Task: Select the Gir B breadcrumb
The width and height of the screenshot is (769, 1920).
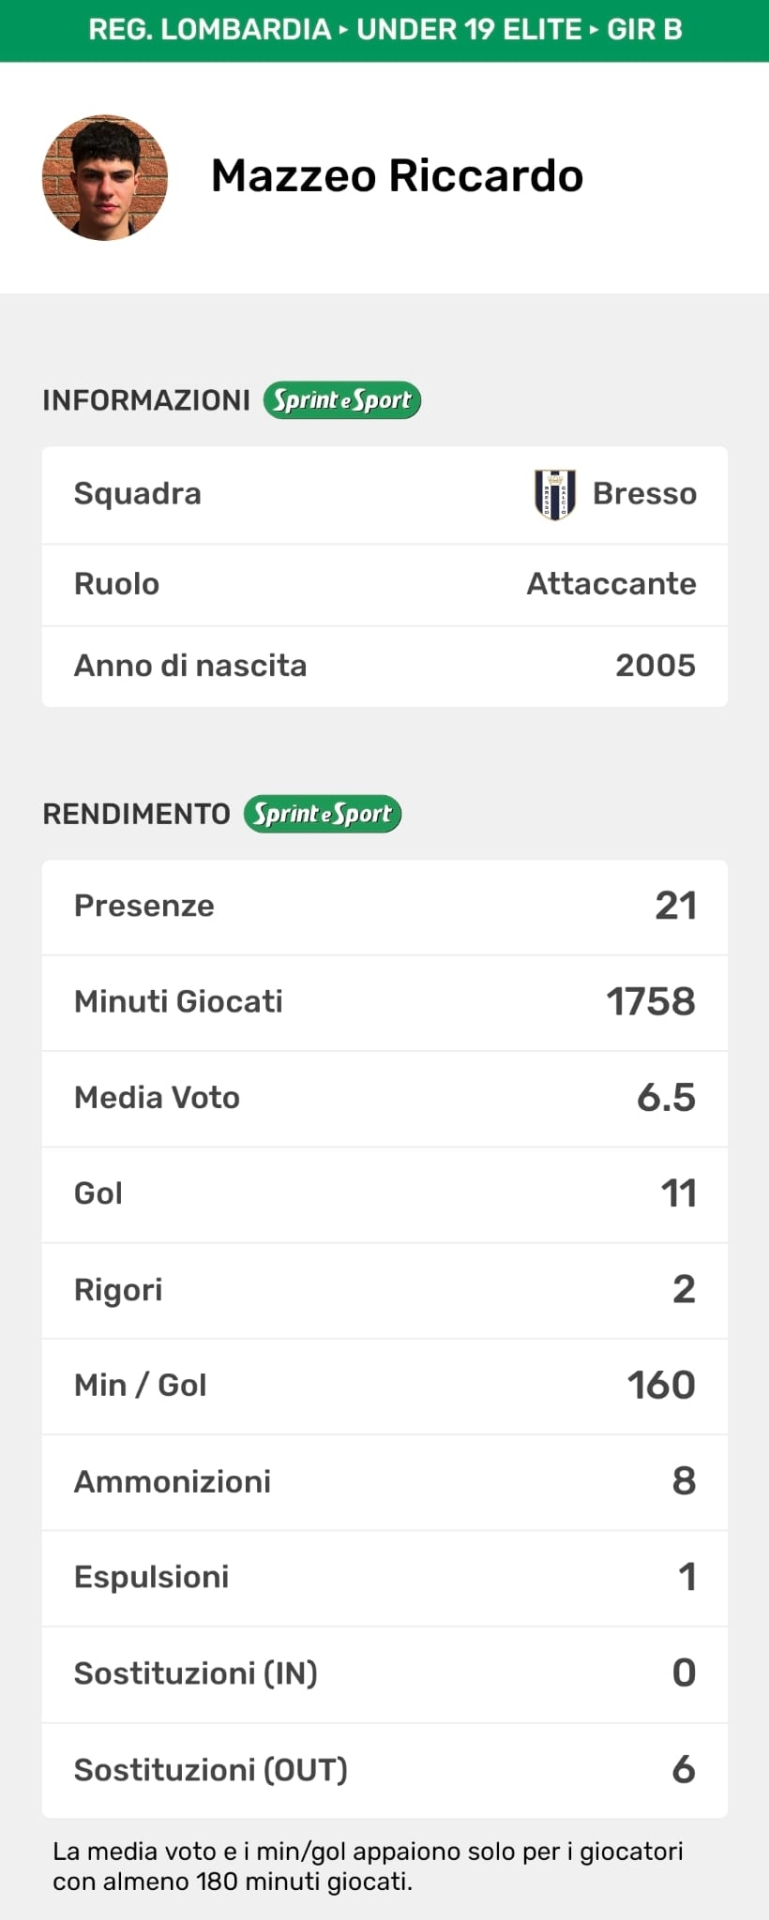Action: tap(645, 29)
